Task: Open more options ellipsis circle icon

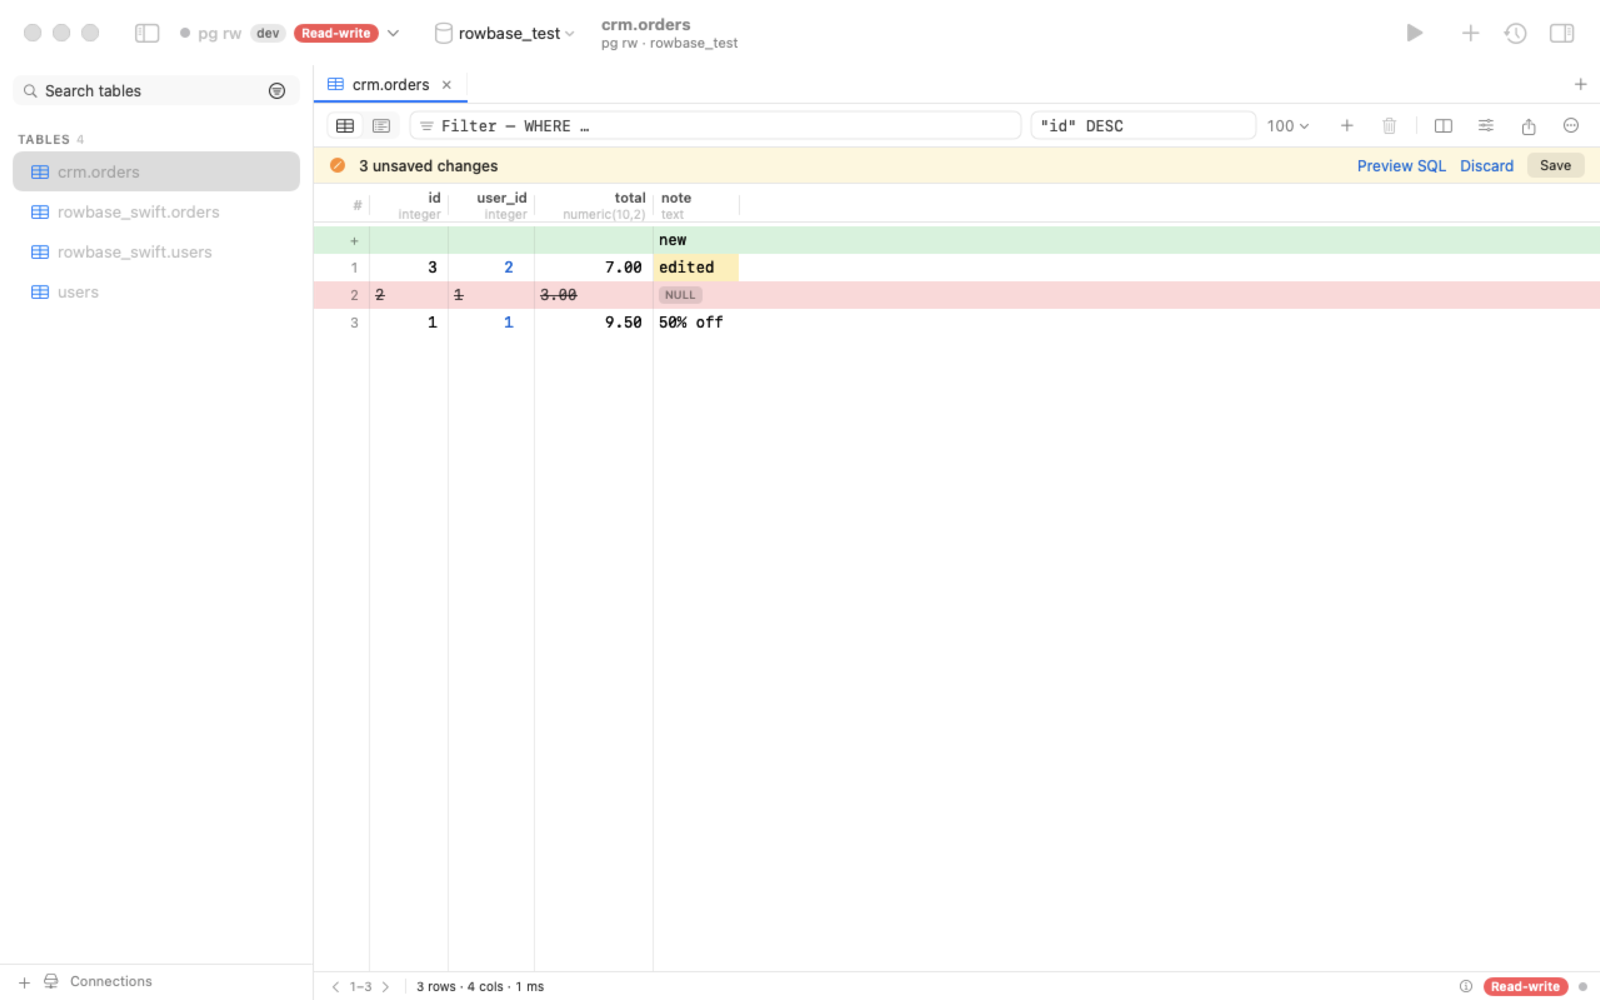Action: coord(1571,126)
